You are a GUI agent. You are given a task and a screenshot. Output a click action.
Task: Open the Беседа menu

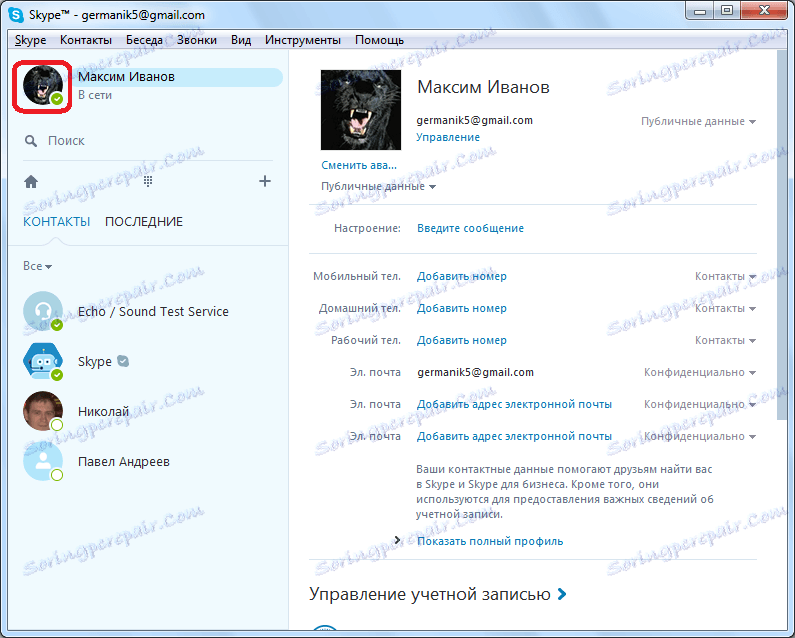pyautogui.click(x=144, y=40)
